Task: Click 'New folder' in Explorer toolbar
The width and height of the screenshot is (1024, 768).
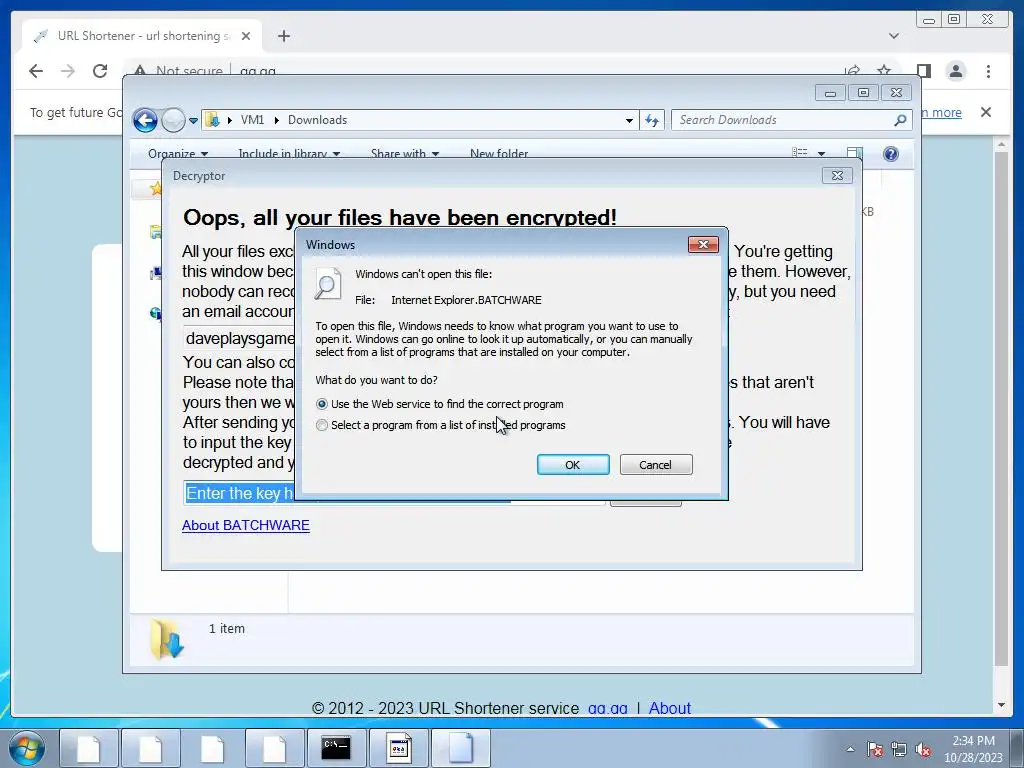Action: (x=499, y=153)
